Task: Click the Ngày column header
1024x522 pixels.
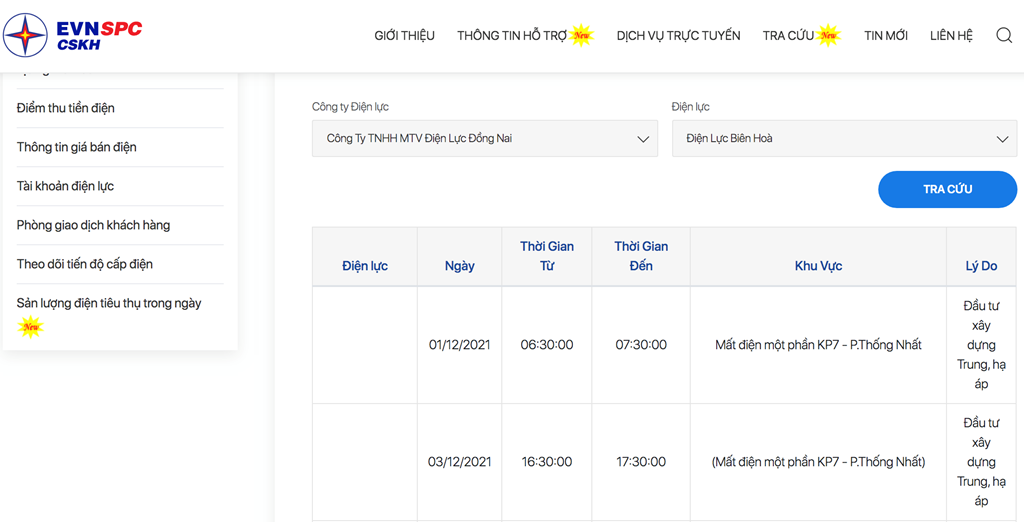Action: coord(460,266)
